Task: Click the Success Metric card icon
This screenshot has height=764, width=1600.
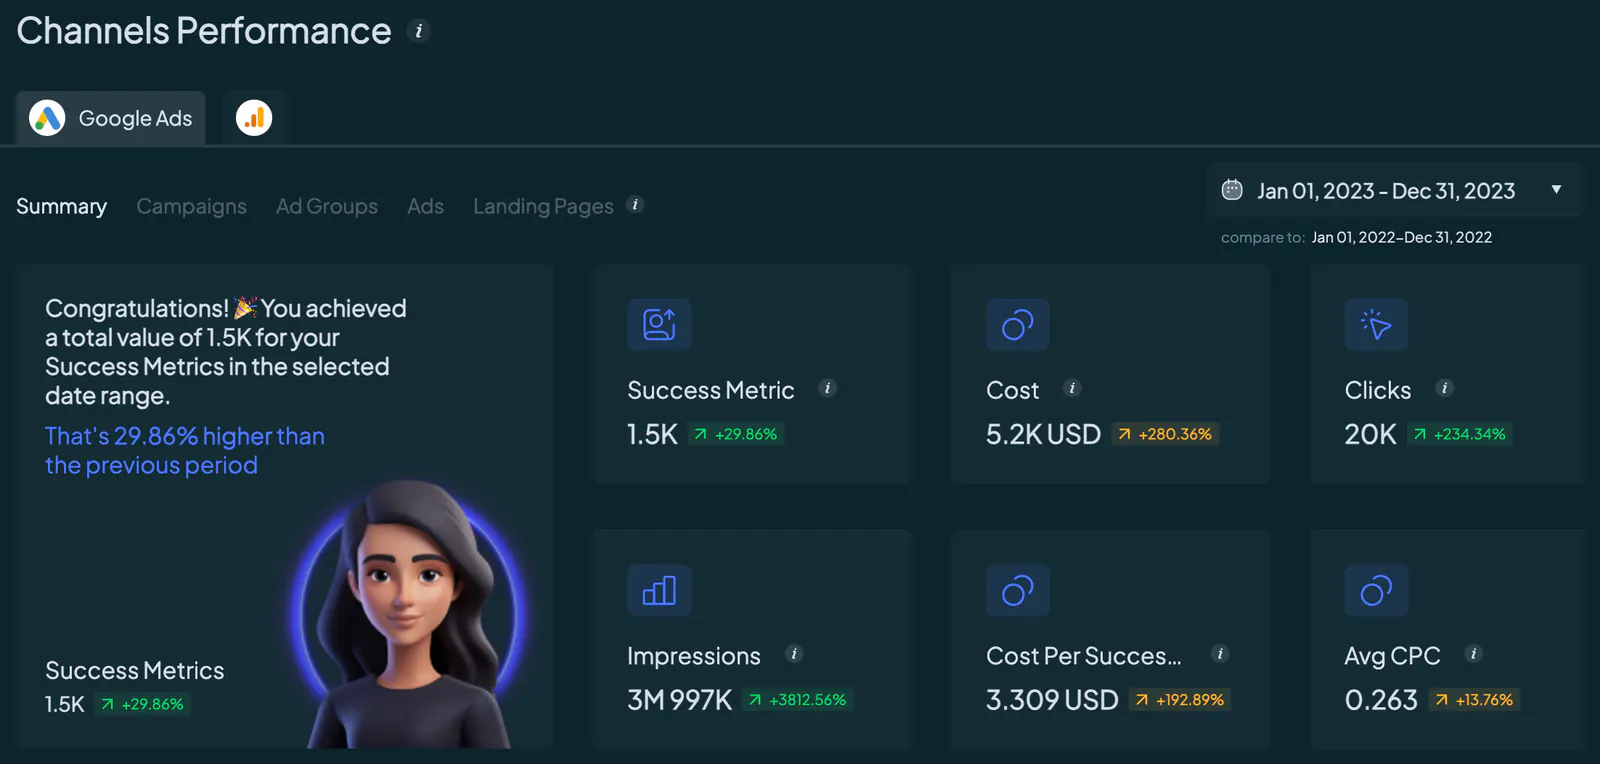Action: pos(659,325)
